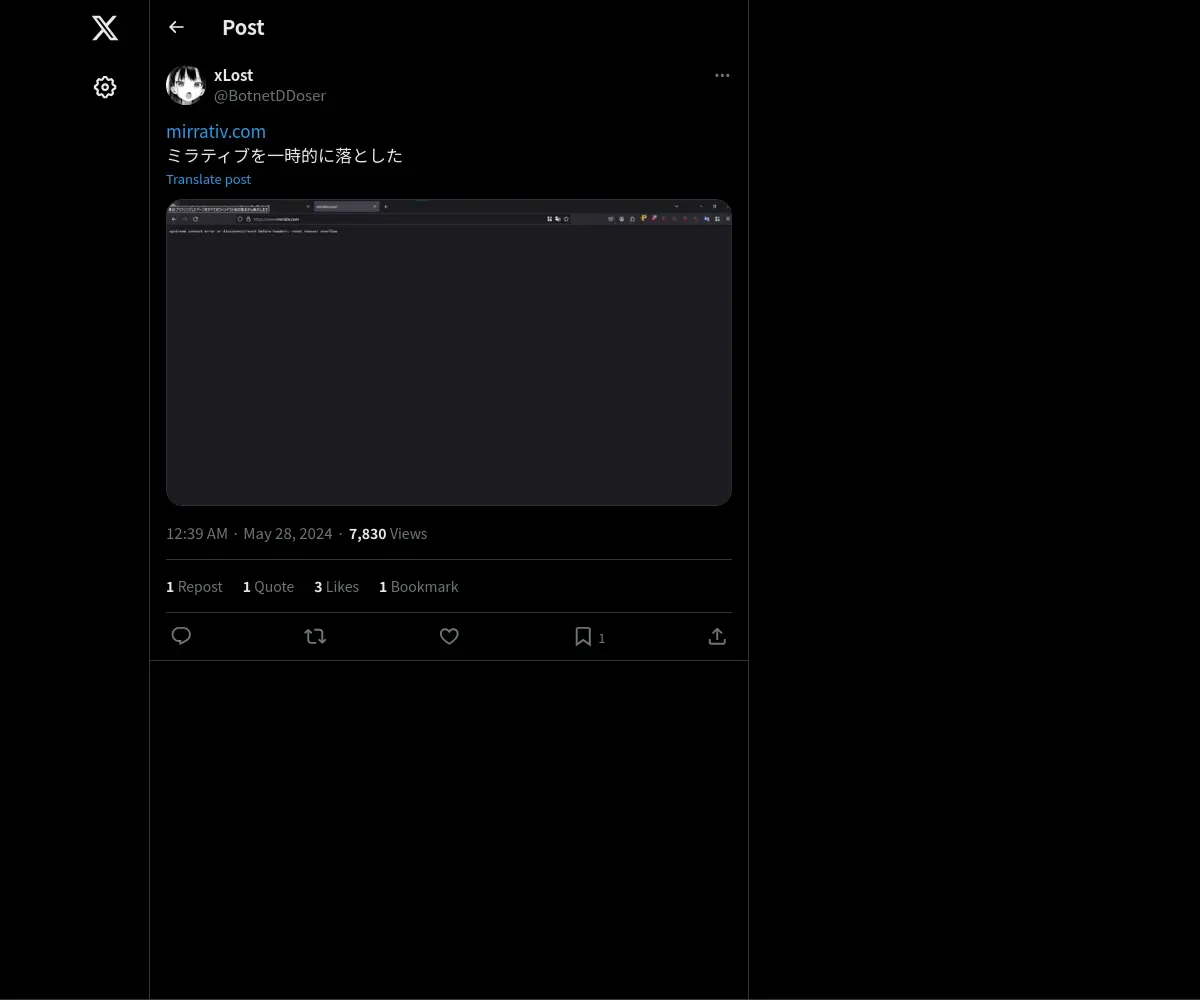Open the xLost display name
Screen dimensions: 1200x1000
pyautogui.click(x=233, y=75)
